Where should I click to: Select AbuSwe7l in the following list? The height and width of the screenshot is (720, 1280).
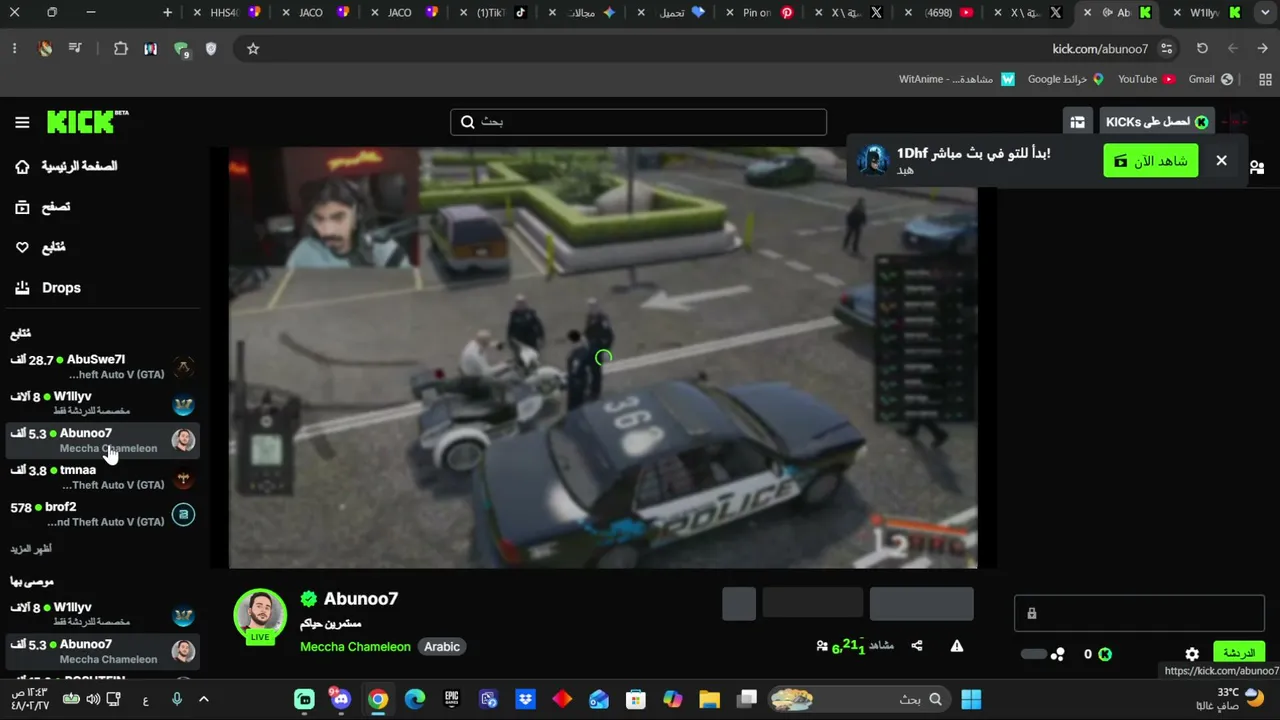coord(102,367)
